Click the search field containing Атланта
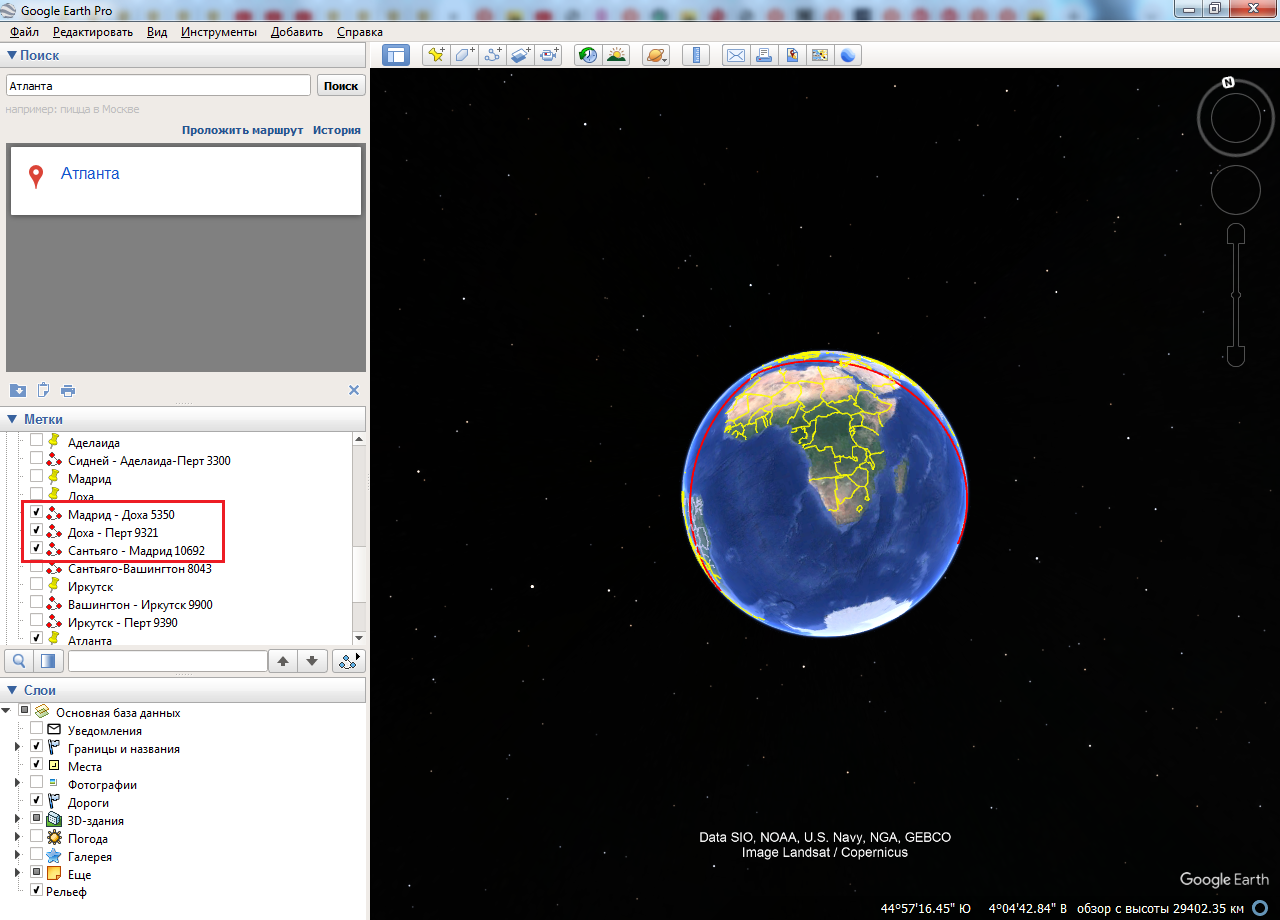Viewport: 1280px width, 920px height. pyautogui.click(x=158, y=86)
